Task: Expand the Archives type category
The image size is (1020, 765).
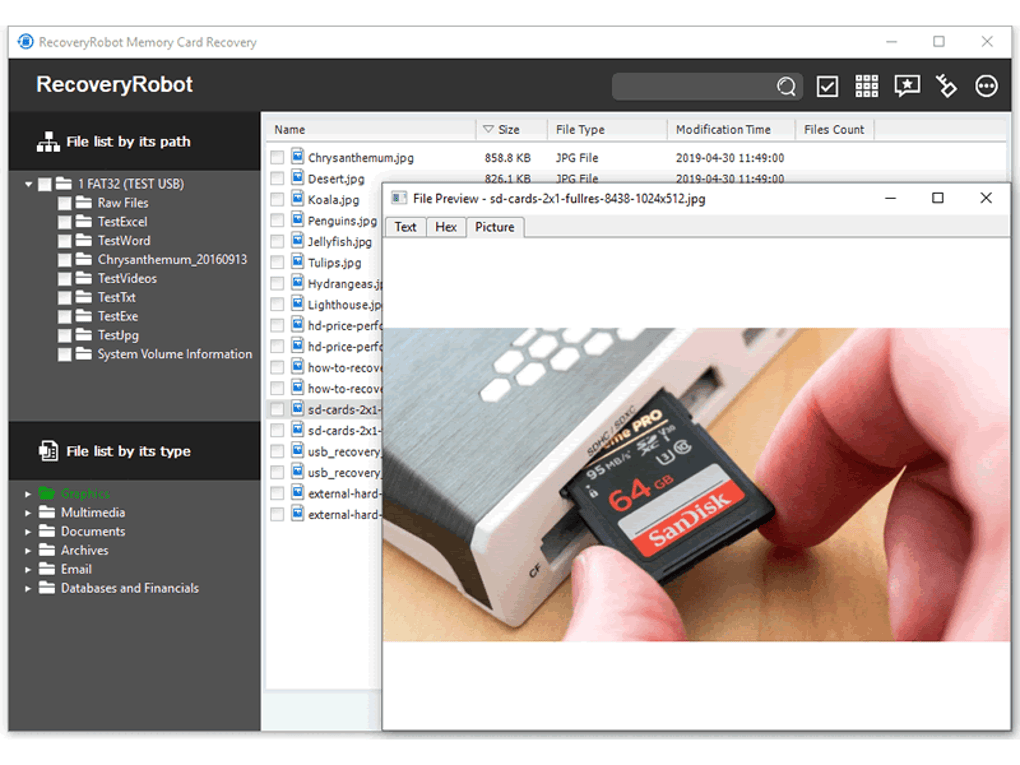Action: [28, 550]
